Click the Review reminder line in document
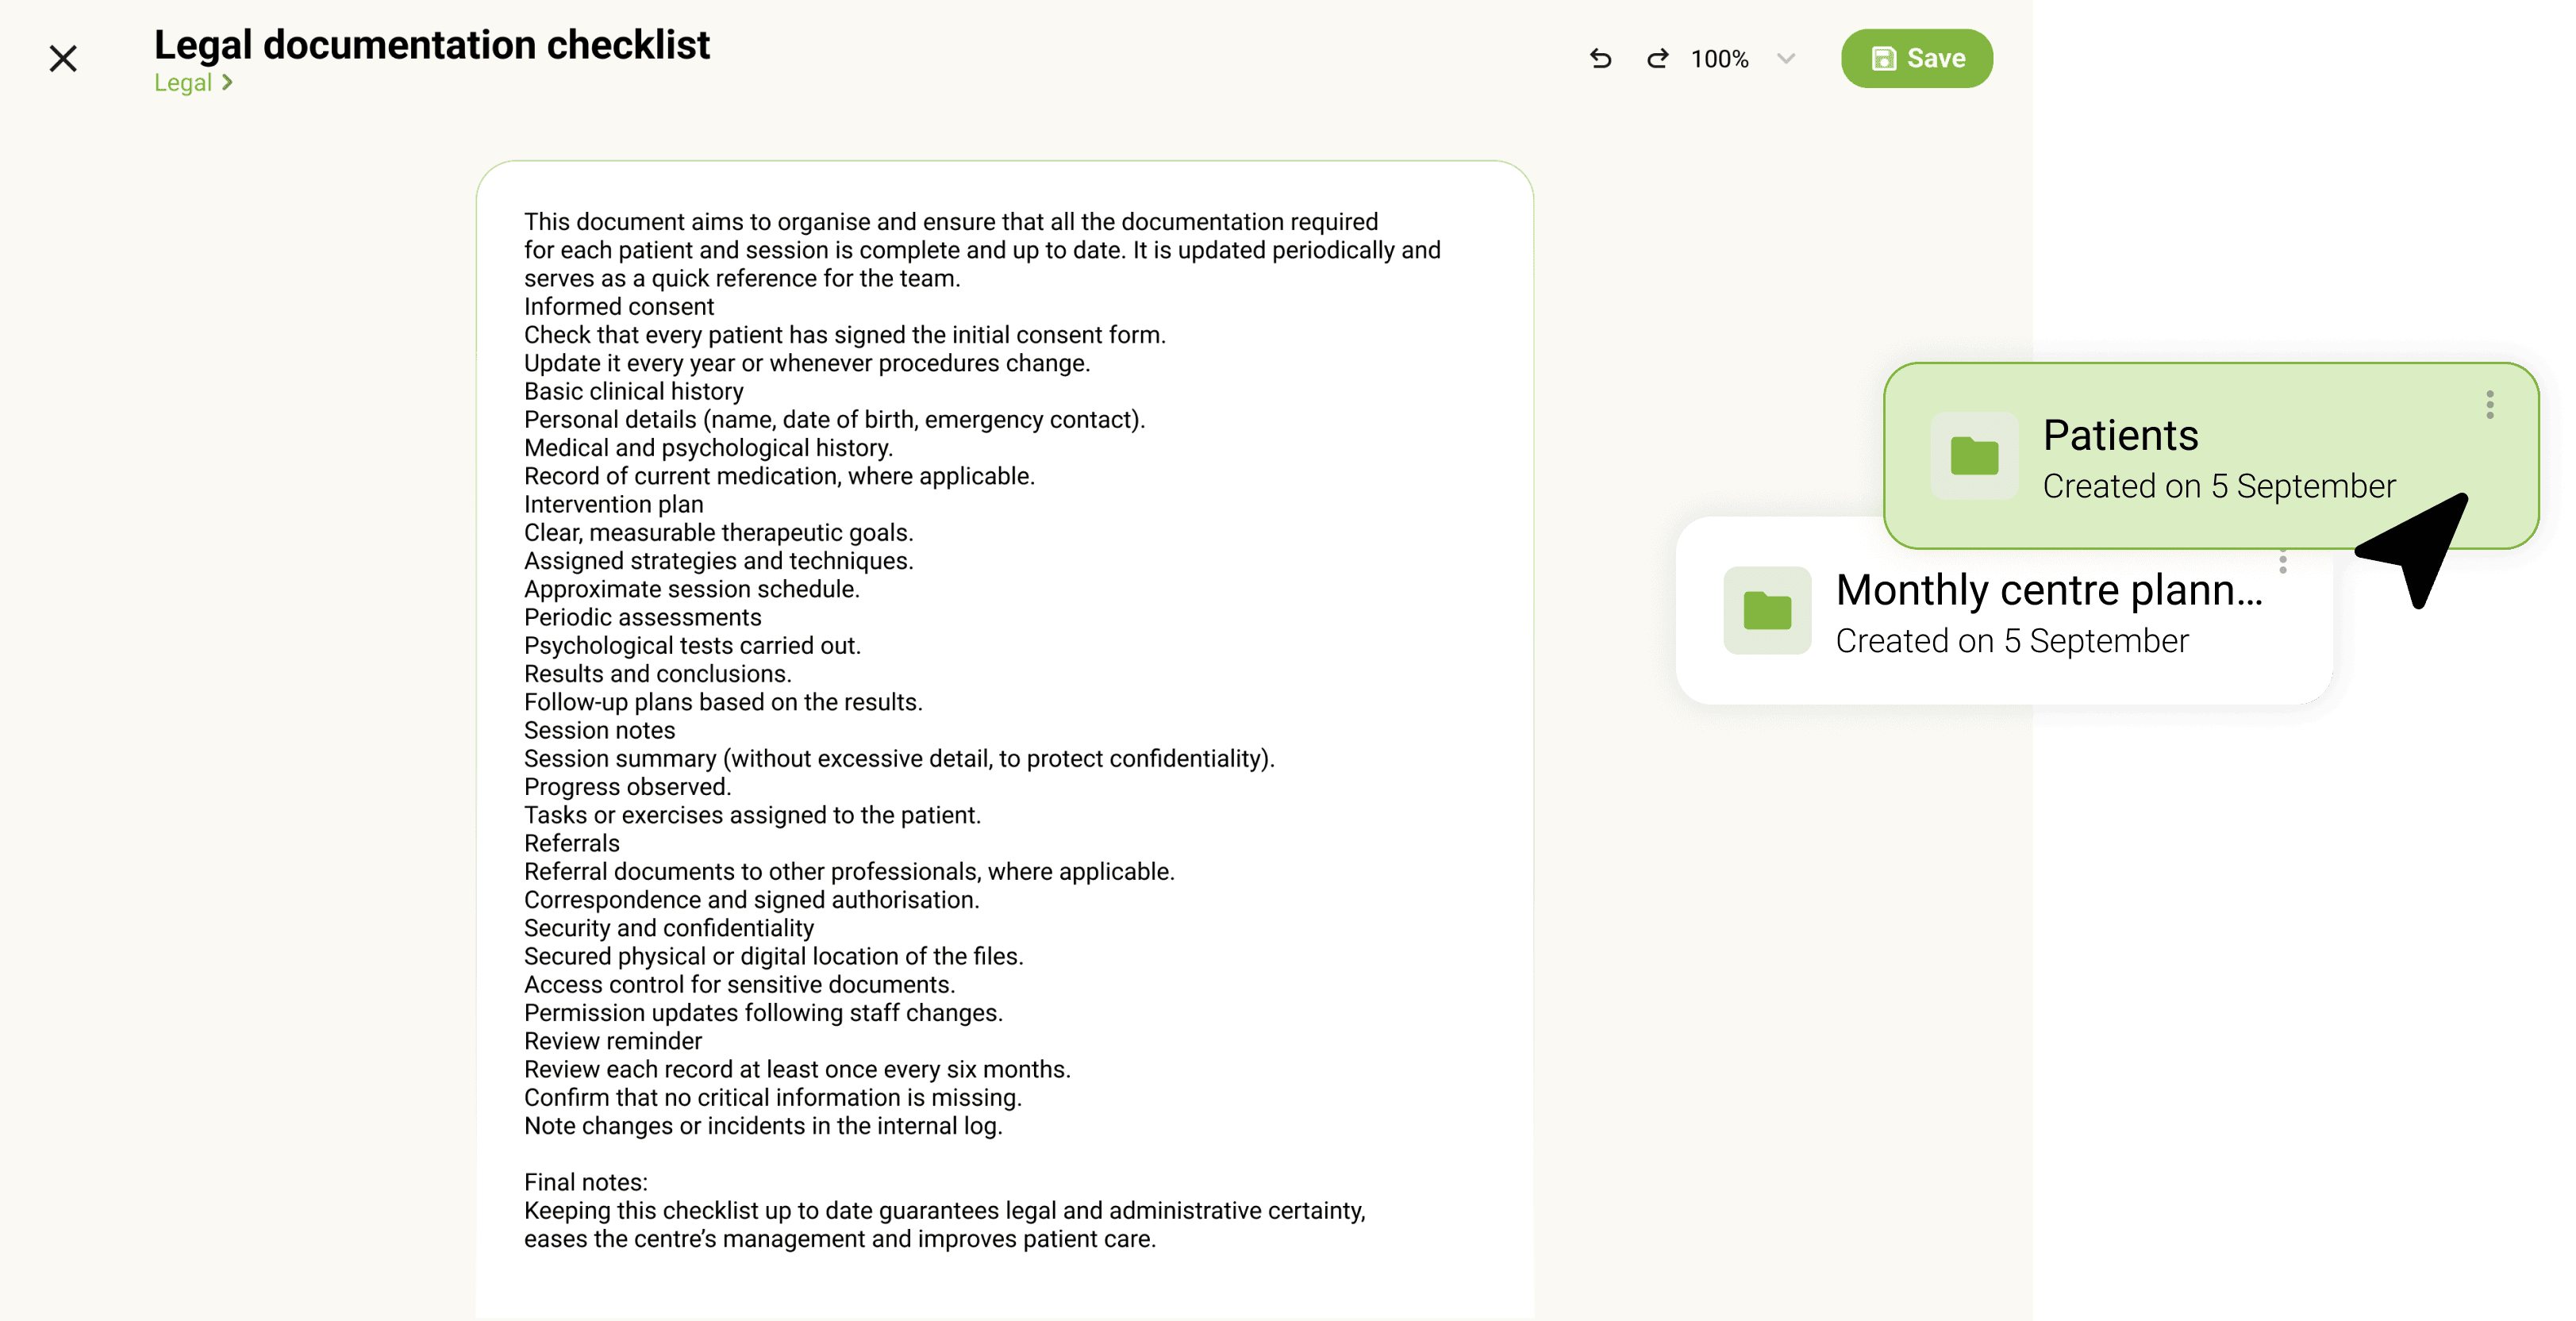The image size is (2576, 1321). pos(613,1041)
